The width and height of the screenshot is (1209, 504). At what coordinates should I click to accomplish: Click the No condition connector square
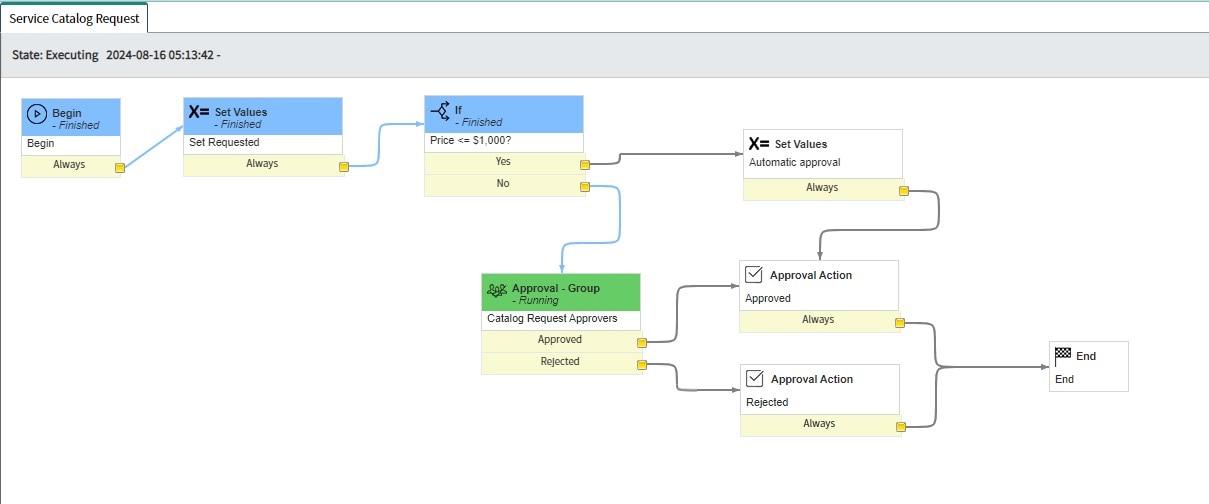(x=584, y=186)
